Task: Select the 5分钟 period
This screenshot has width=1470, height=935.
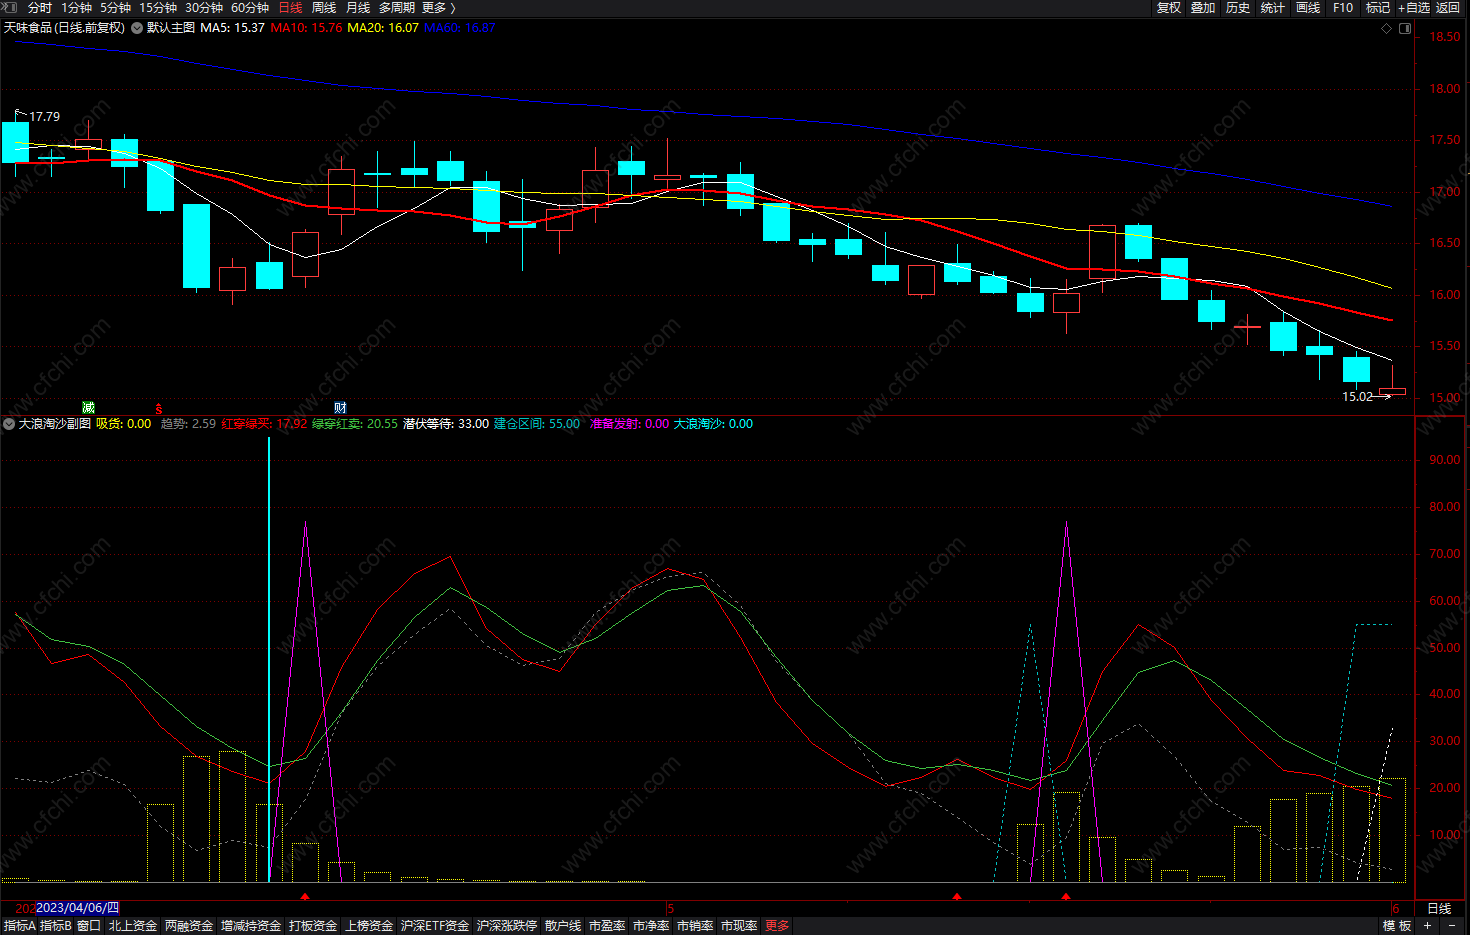Action: point(115,7)
